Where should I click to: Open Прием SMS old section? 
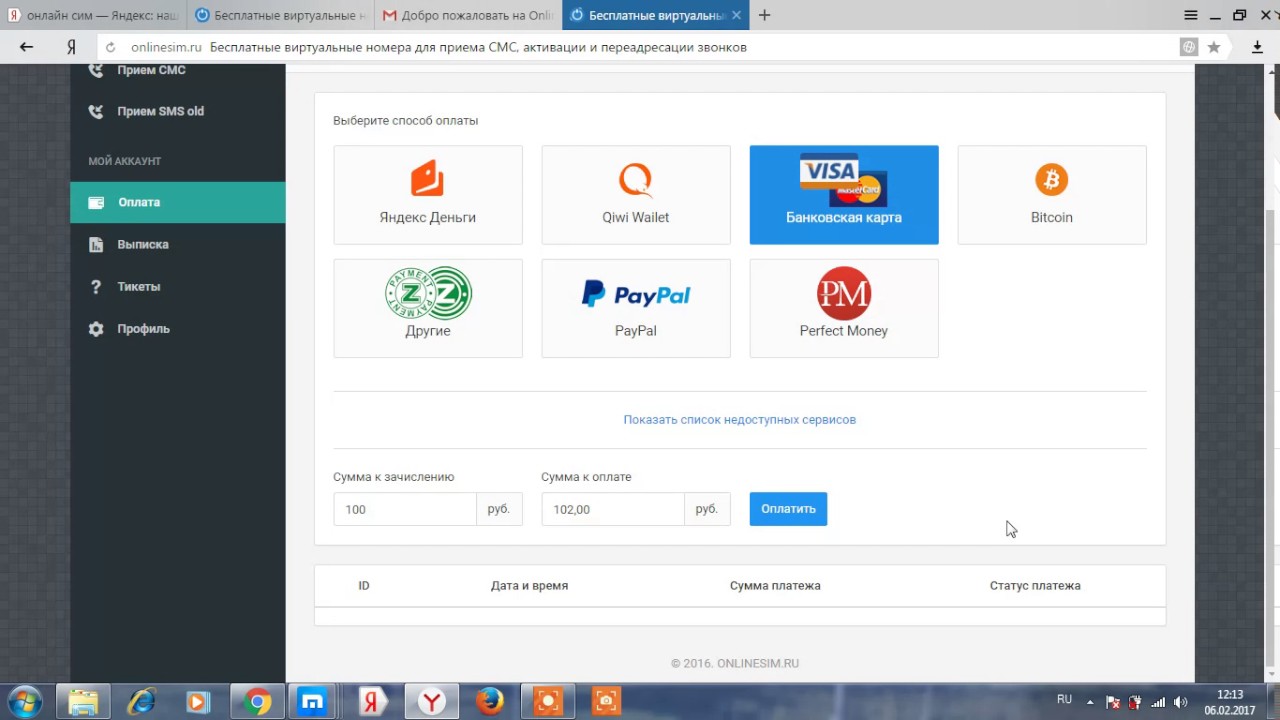tap(178, 111)
